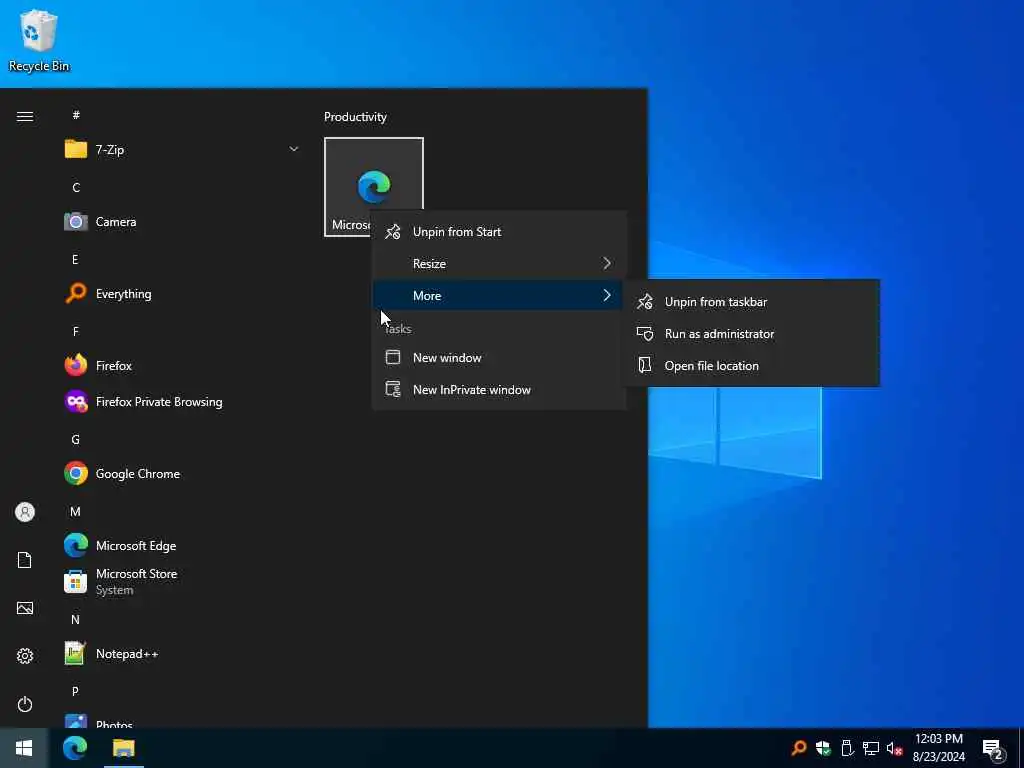Viewport: 1024px width, 768px height.
Task: Click the # section header
Action: coord(76,115)
